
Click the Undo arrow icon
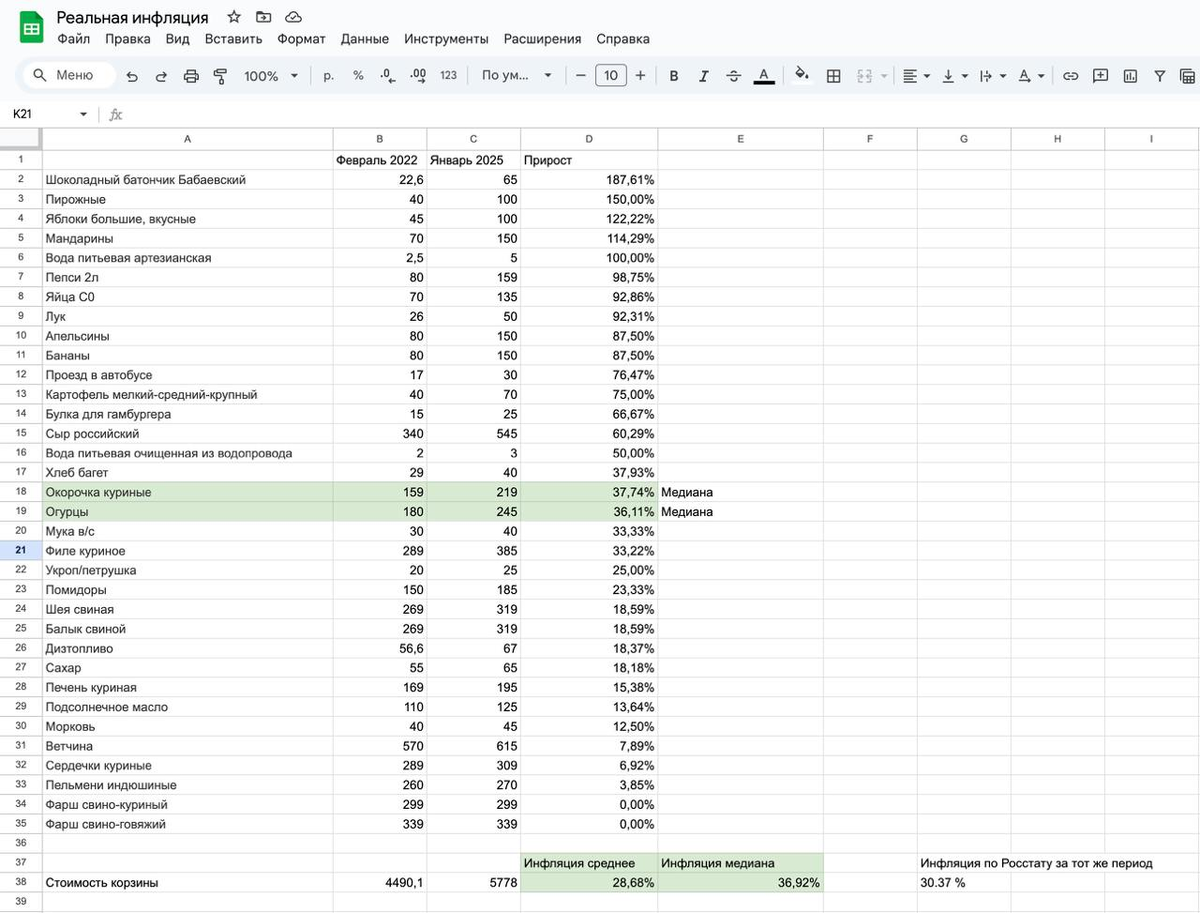(x=133, y=76)
